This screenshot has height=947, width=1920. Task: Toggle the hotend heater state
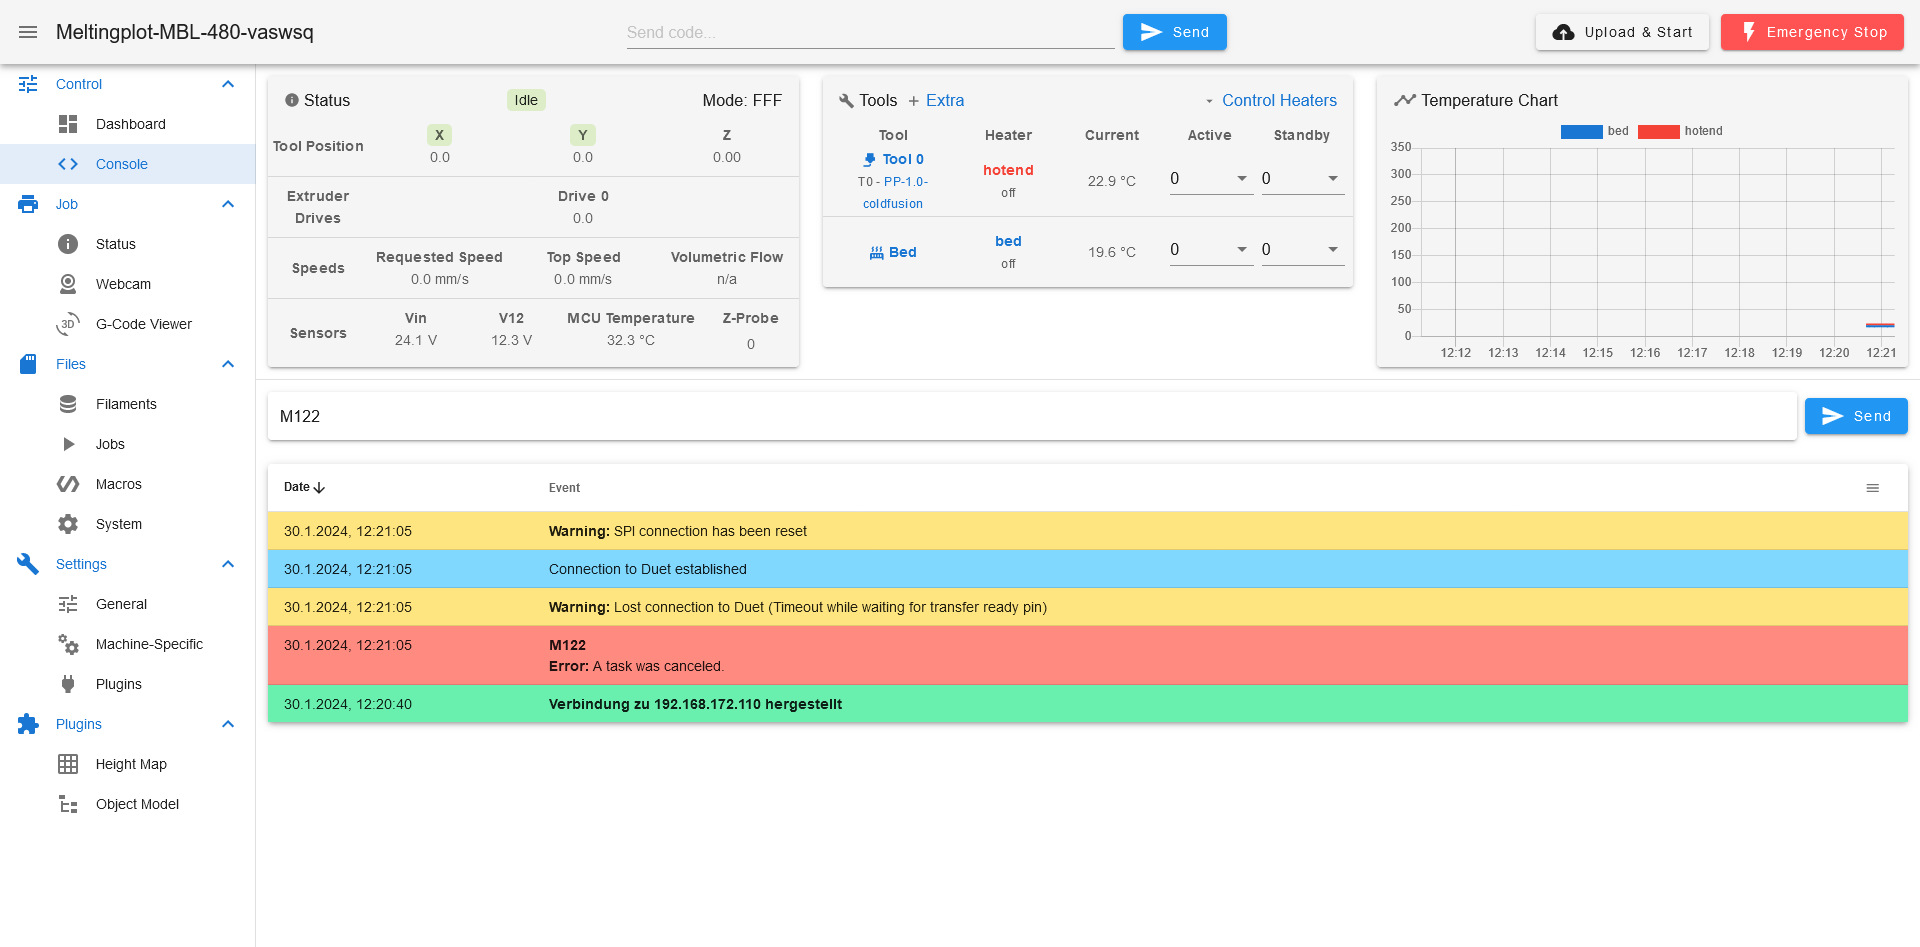[1008, 170]
